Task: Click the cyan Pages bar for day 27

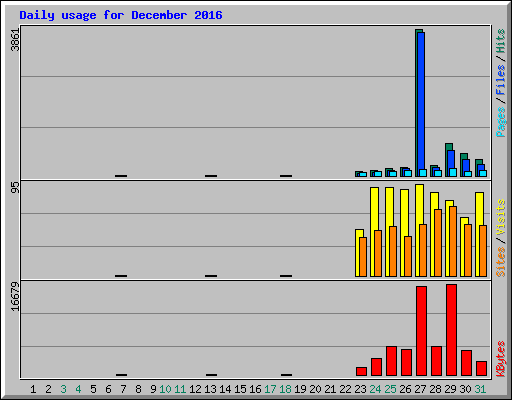Action: (x=423, y=173)
